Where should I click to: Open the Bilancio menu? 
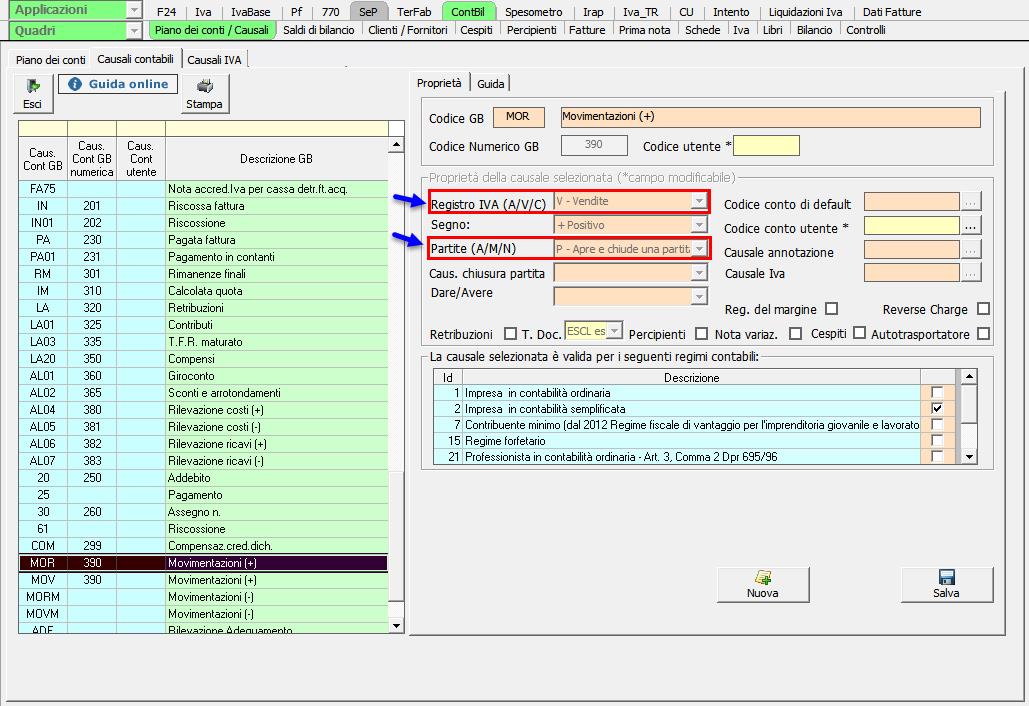point(814,30)
